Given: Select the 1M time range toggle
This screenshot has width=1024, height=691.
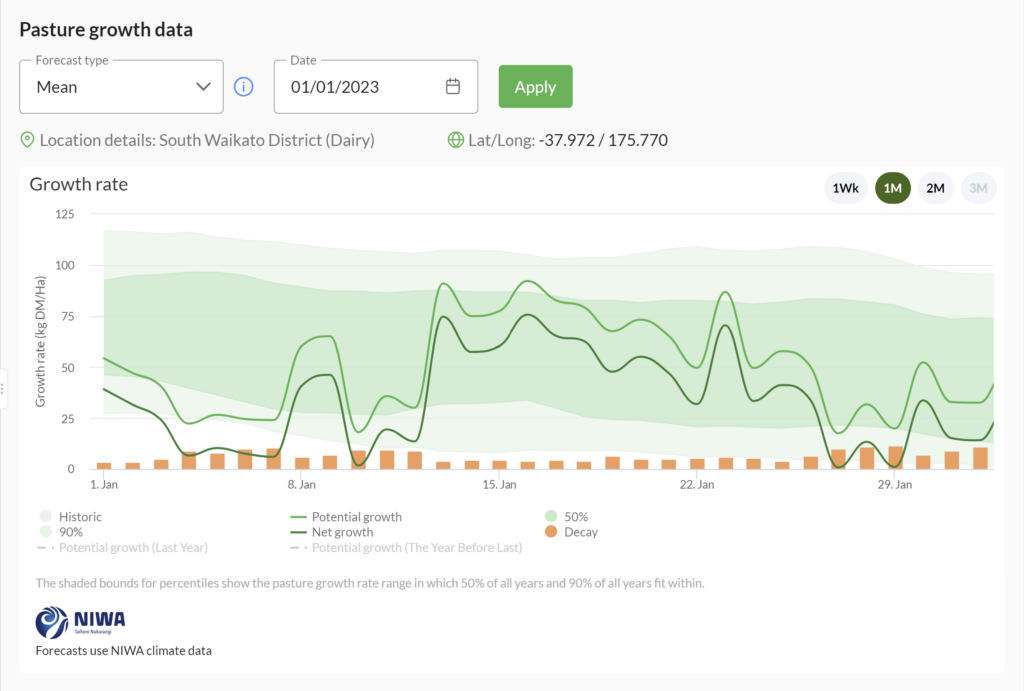Looking at the screenshot, I should pyautogui.click(x=892, y=187).
